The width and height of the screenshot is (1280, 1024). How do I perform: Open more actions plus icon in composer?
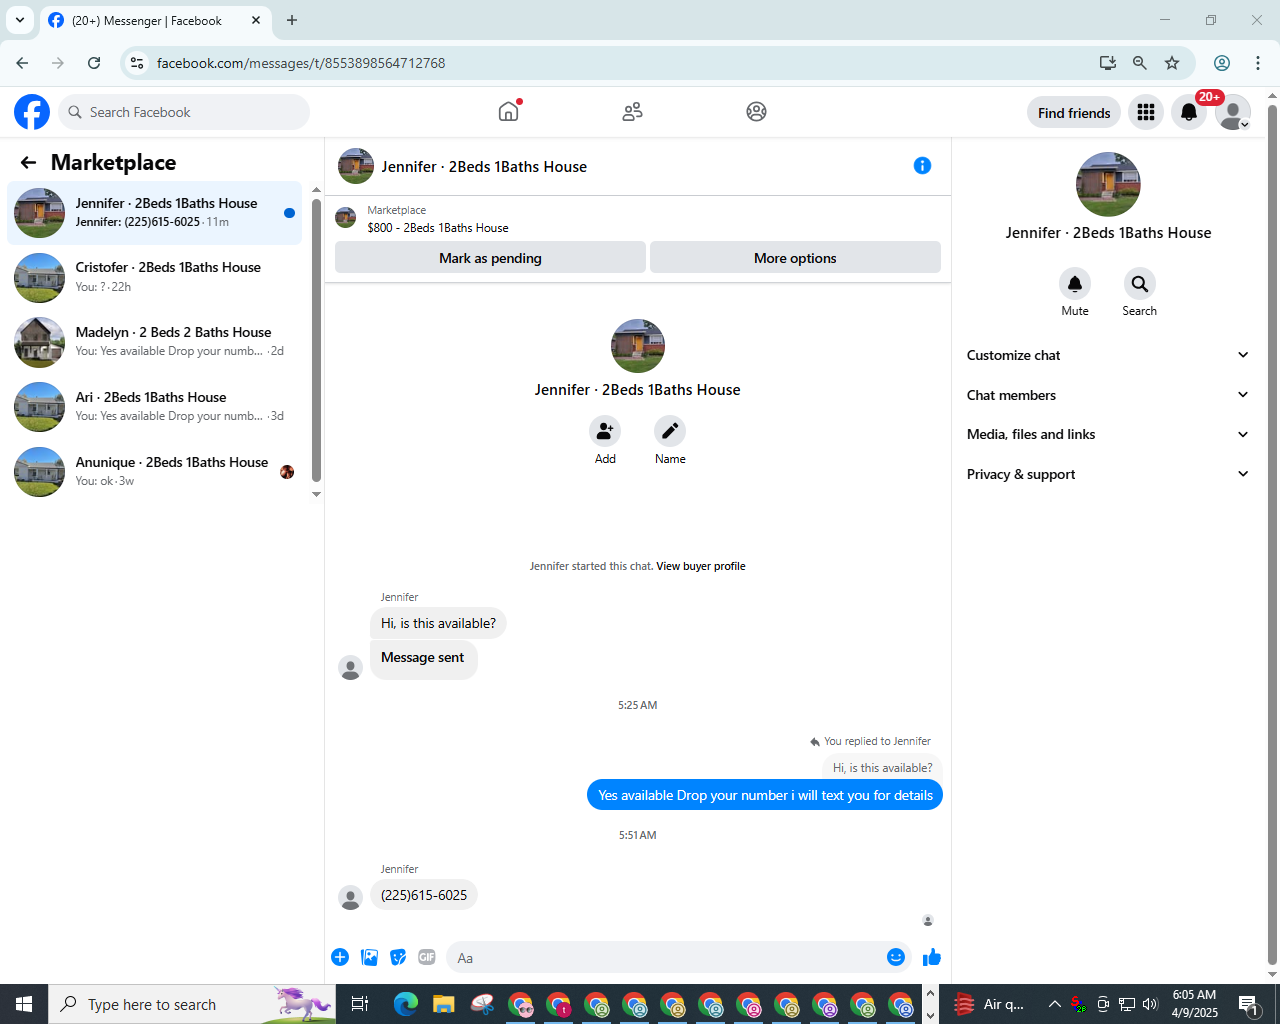click(340, 957)
